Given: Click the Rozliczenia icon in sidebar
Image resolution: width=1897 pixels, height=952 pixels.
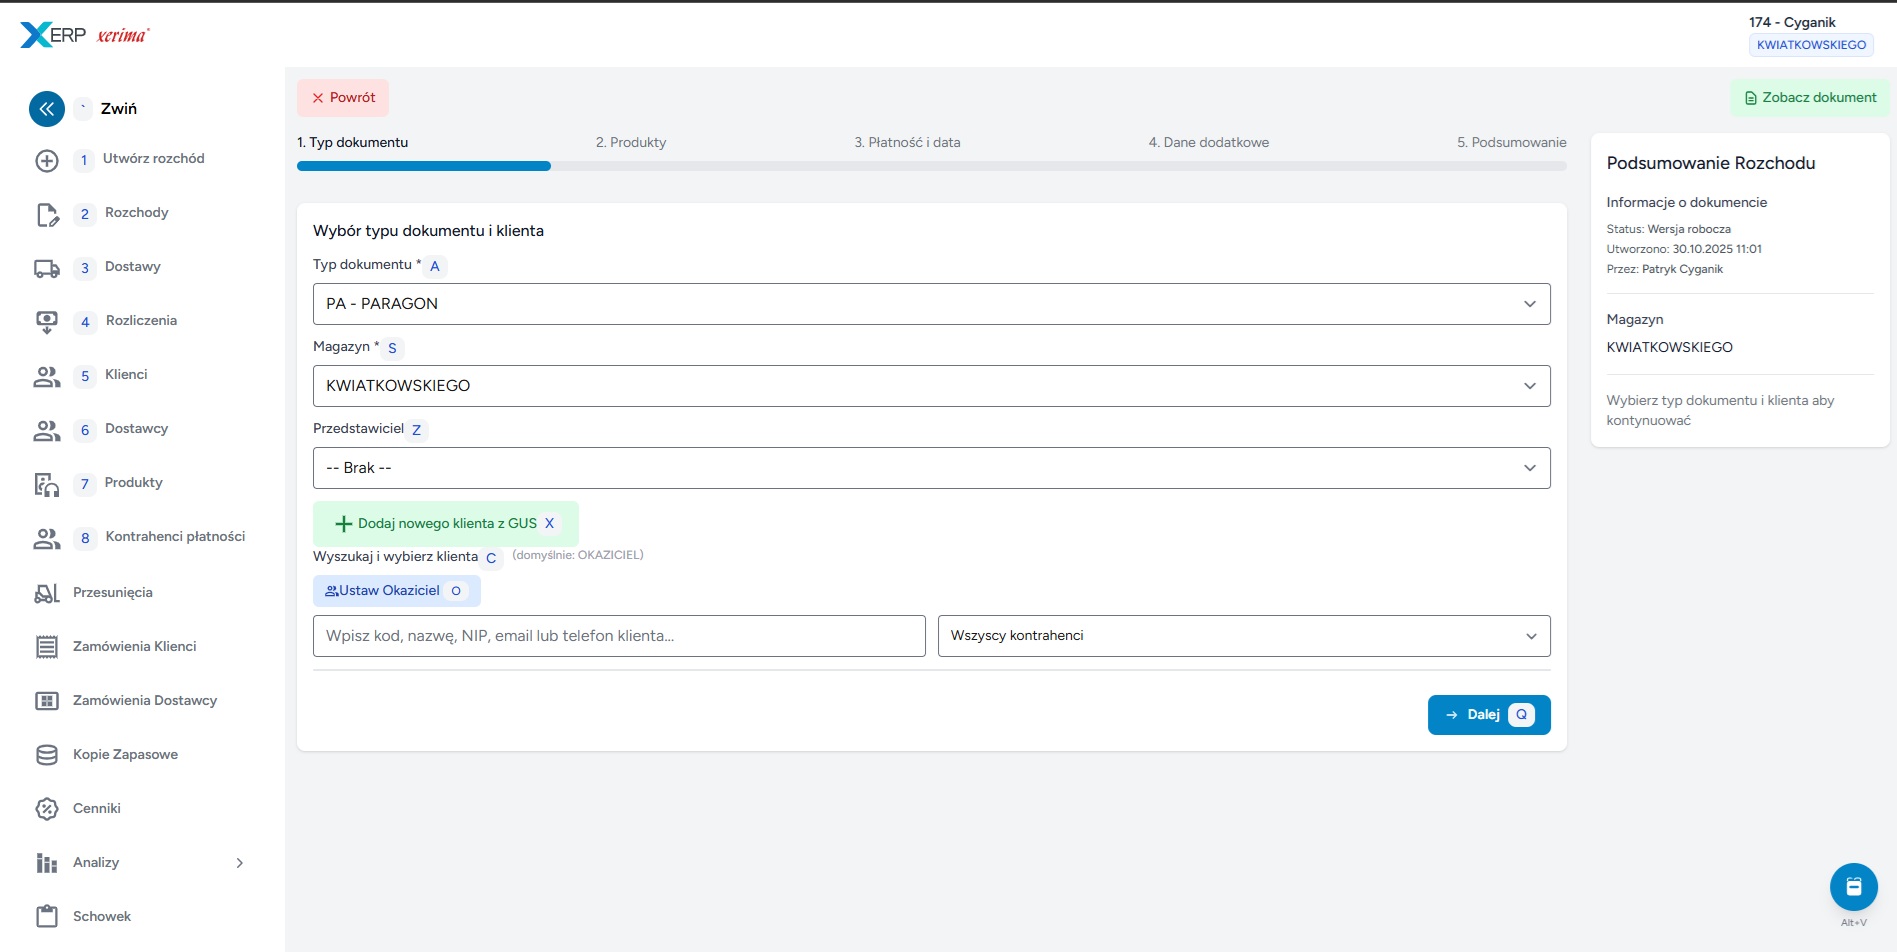Looking at the screenshot, I should [x=47, y=322].
